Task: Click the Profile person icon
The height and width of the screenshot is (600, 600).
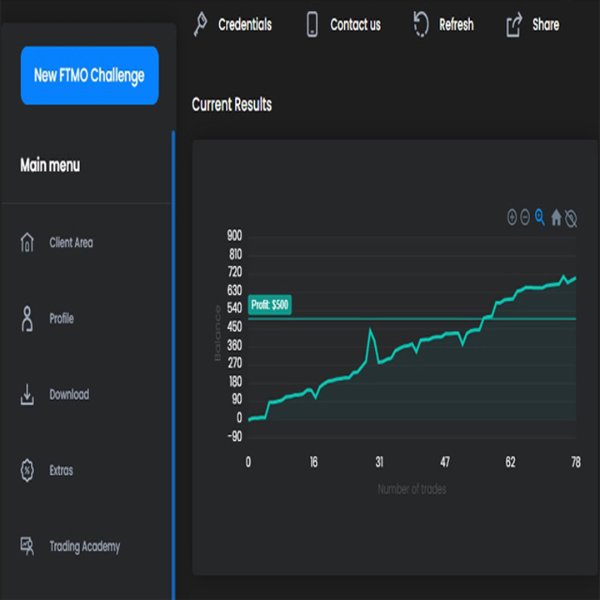Action: tap(27, 318)
